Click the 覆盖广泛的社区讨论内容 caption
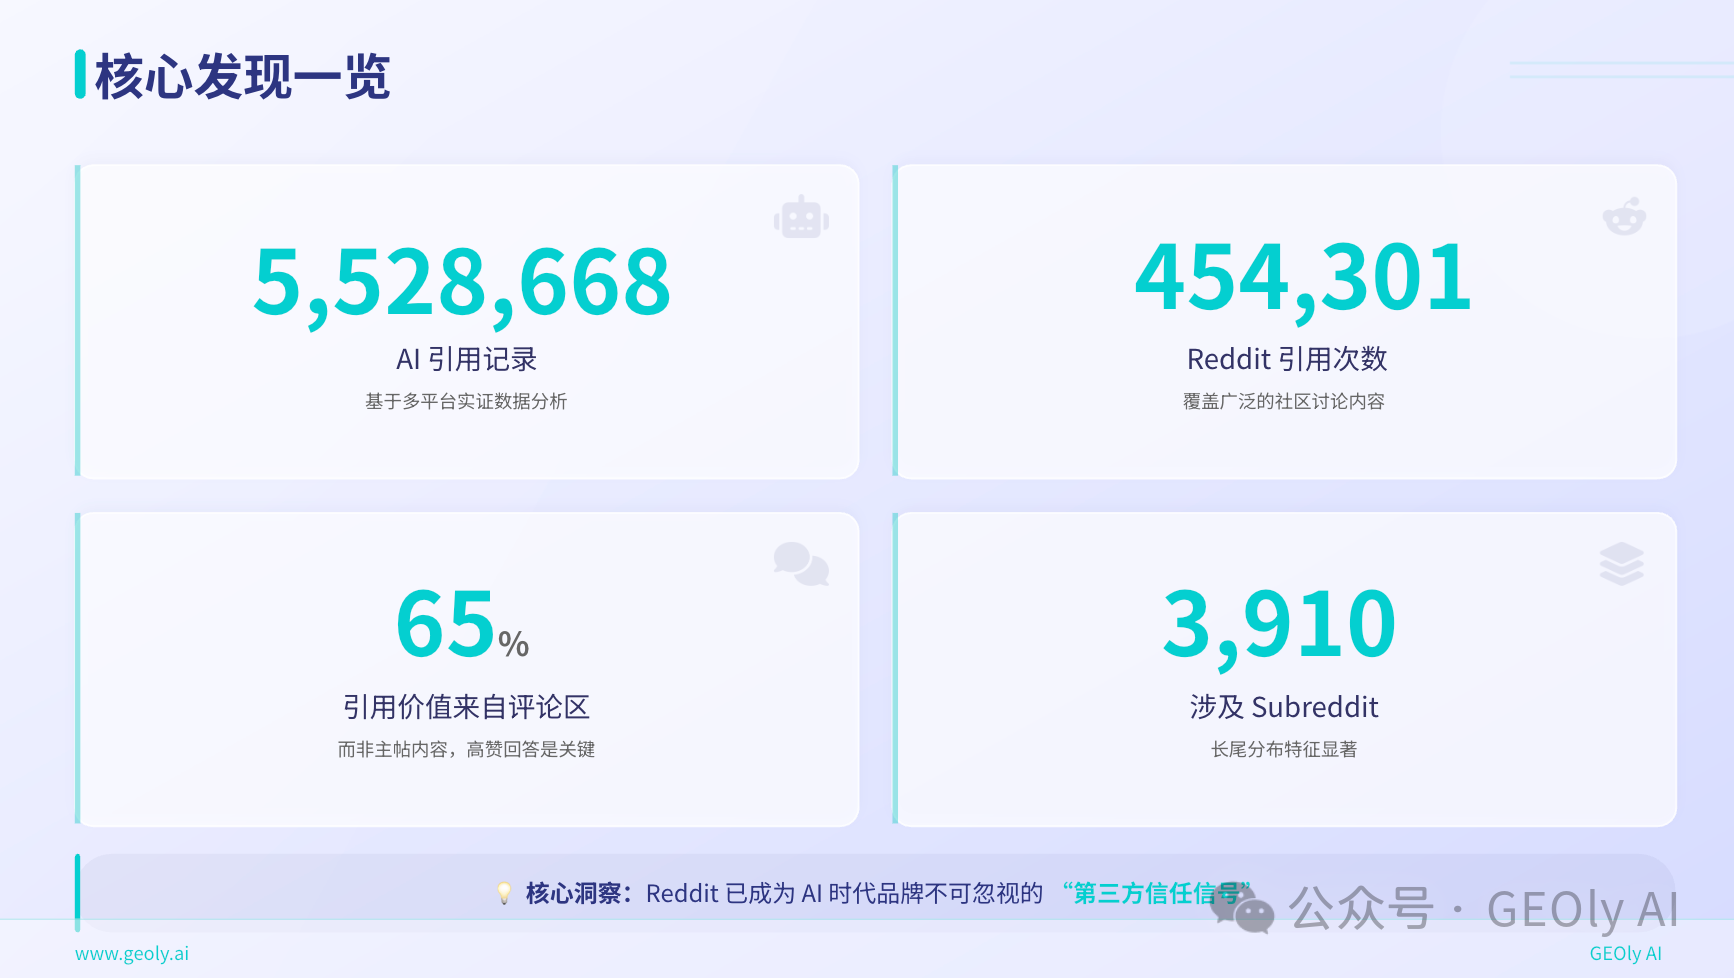 pos(1284,401)
